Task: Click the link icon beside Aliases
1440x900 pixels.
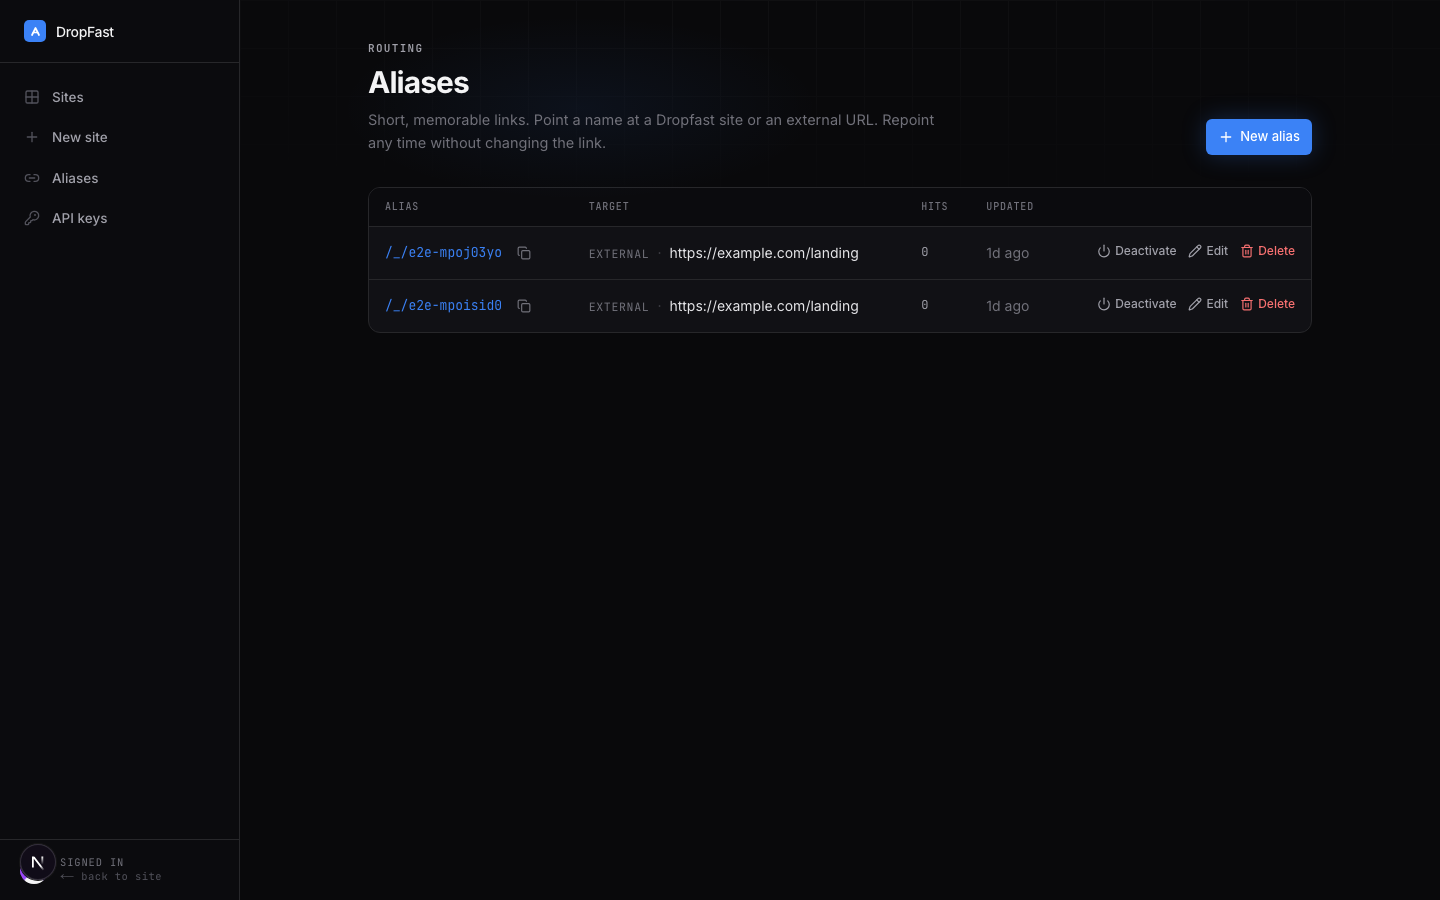Action: point(32,178)
